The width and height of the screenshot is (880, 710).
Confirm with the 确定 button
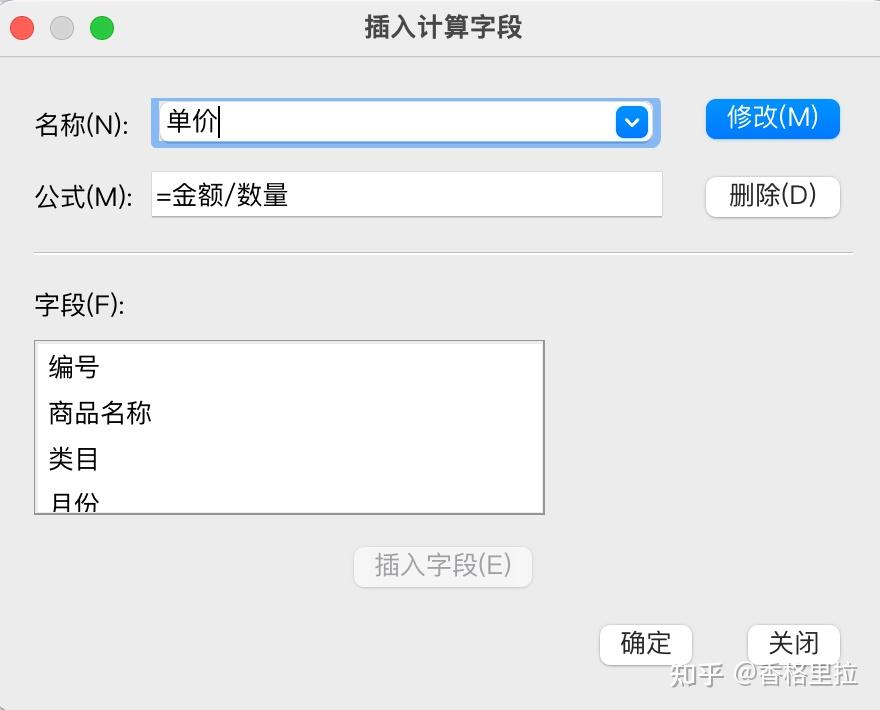coord(646,644)
